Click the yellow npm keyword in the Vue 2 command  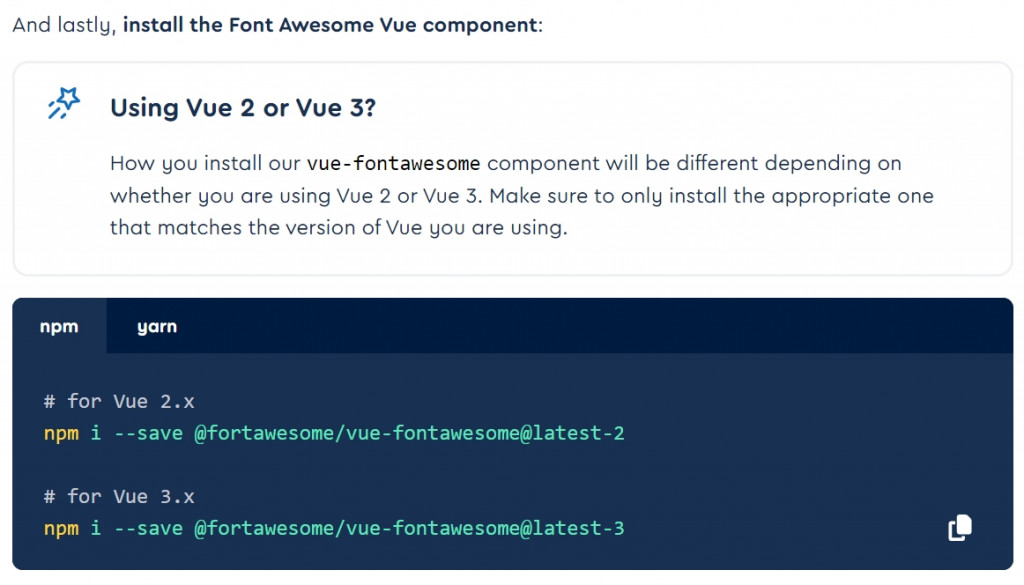point(61,433)
